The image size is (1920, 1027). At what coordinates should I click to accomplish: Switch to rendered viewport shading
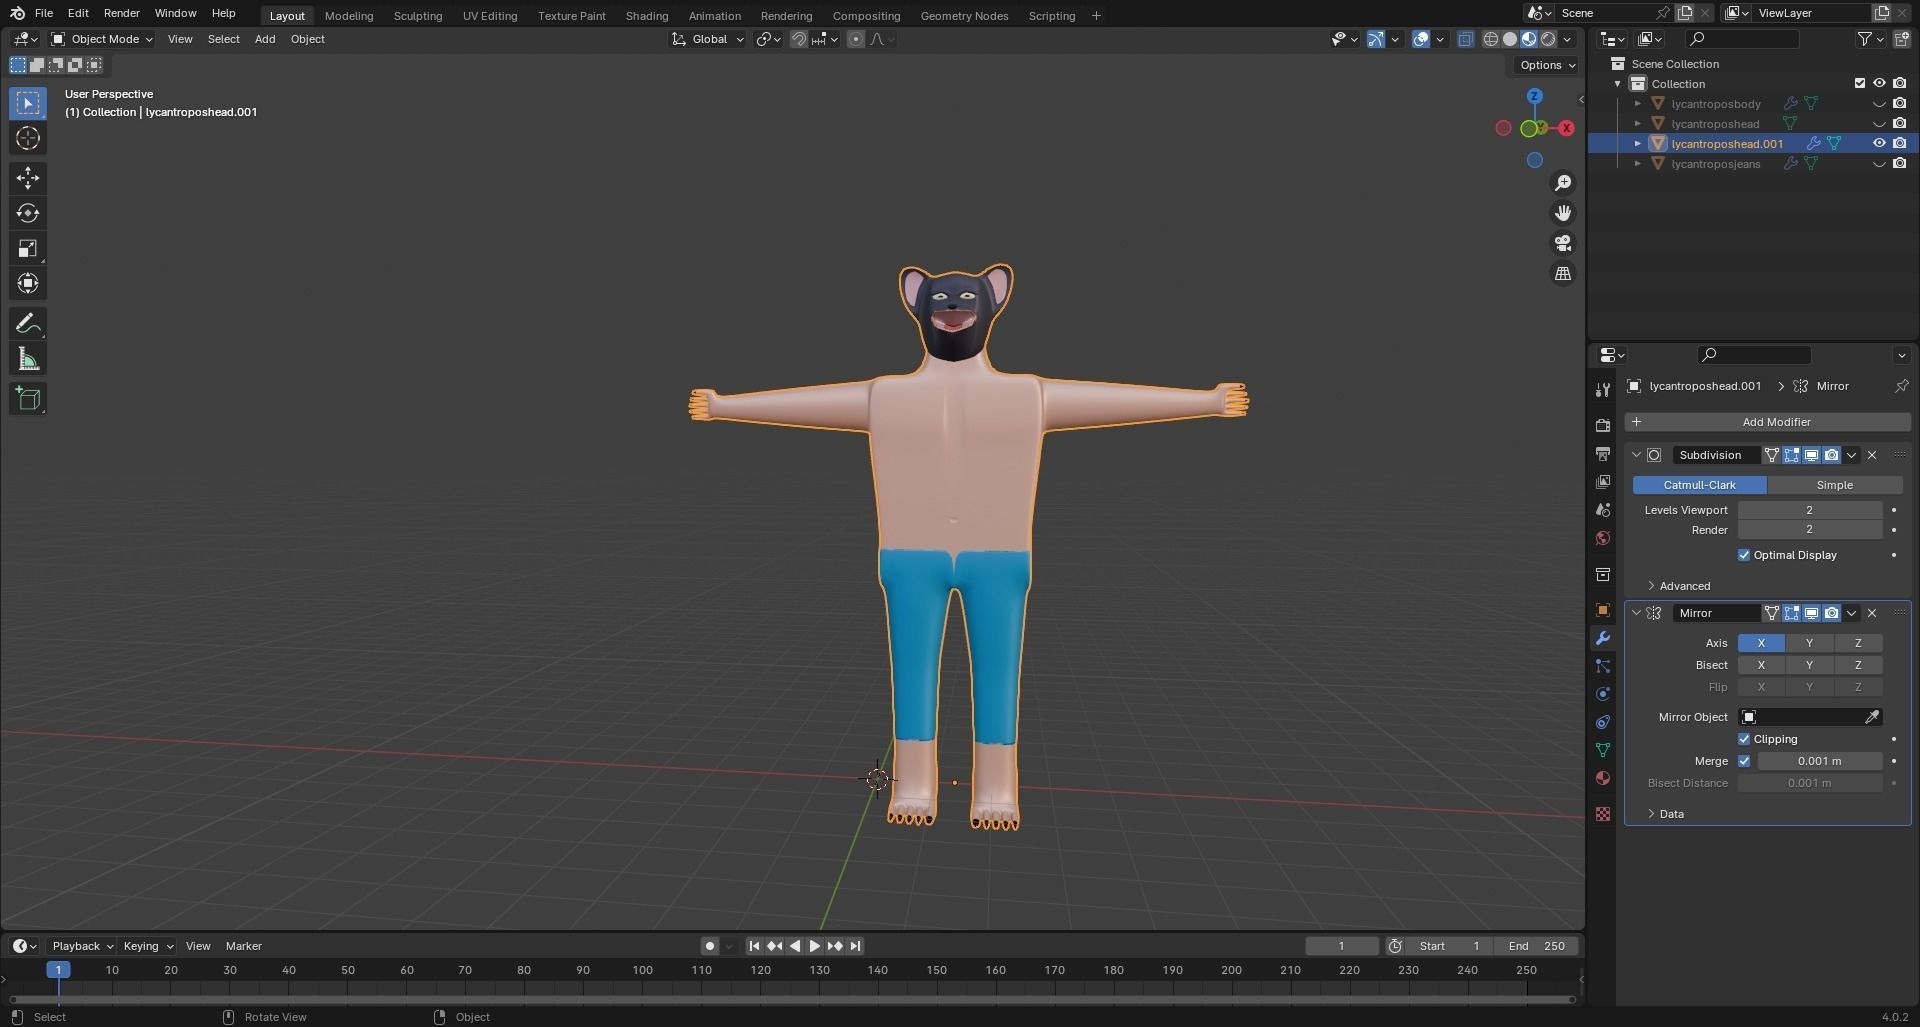(1548, 39)
